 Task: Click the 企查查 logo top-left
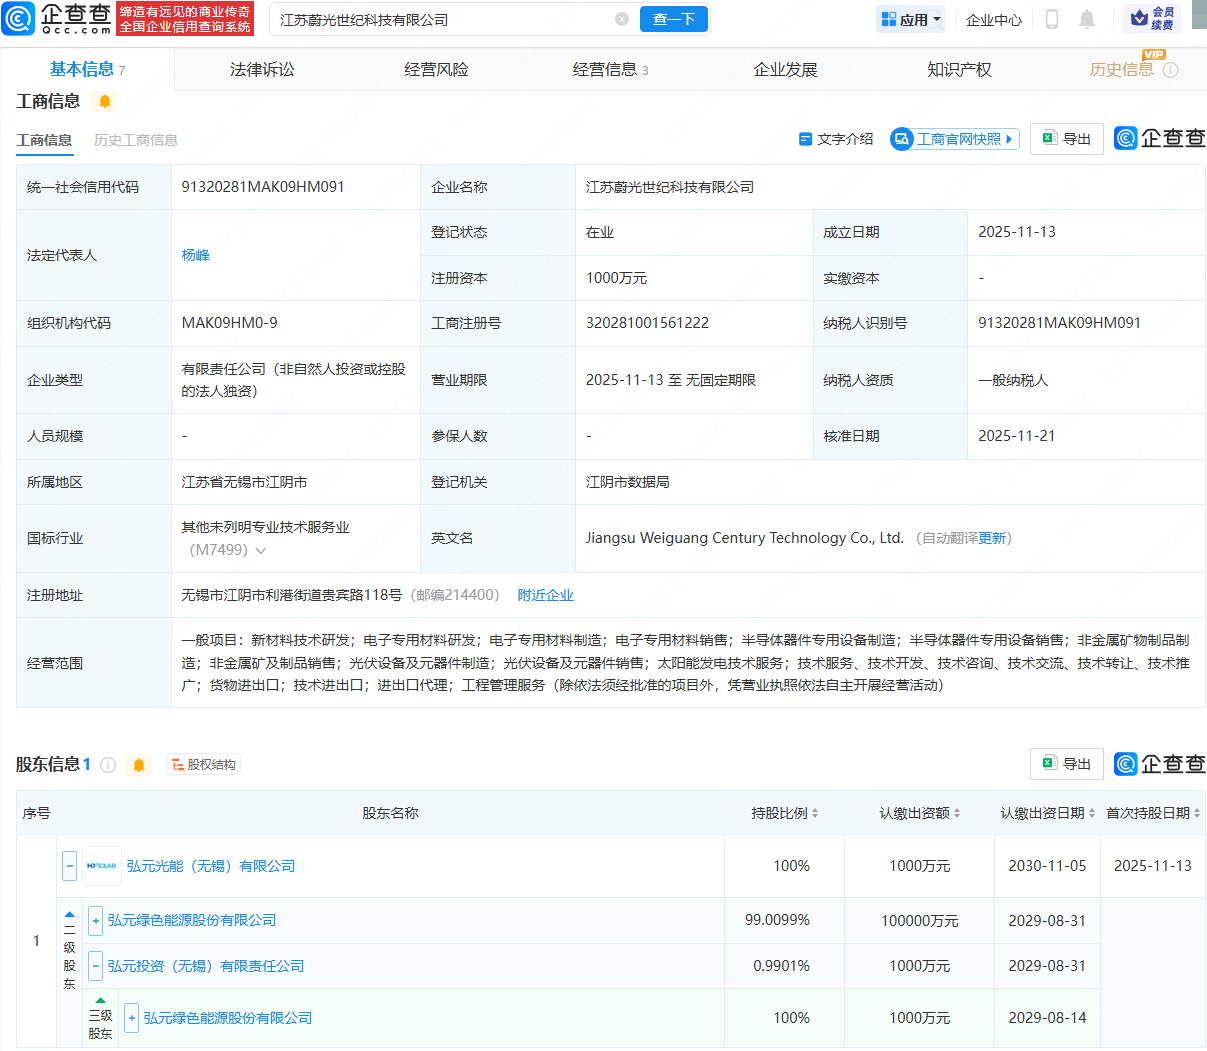45,19
